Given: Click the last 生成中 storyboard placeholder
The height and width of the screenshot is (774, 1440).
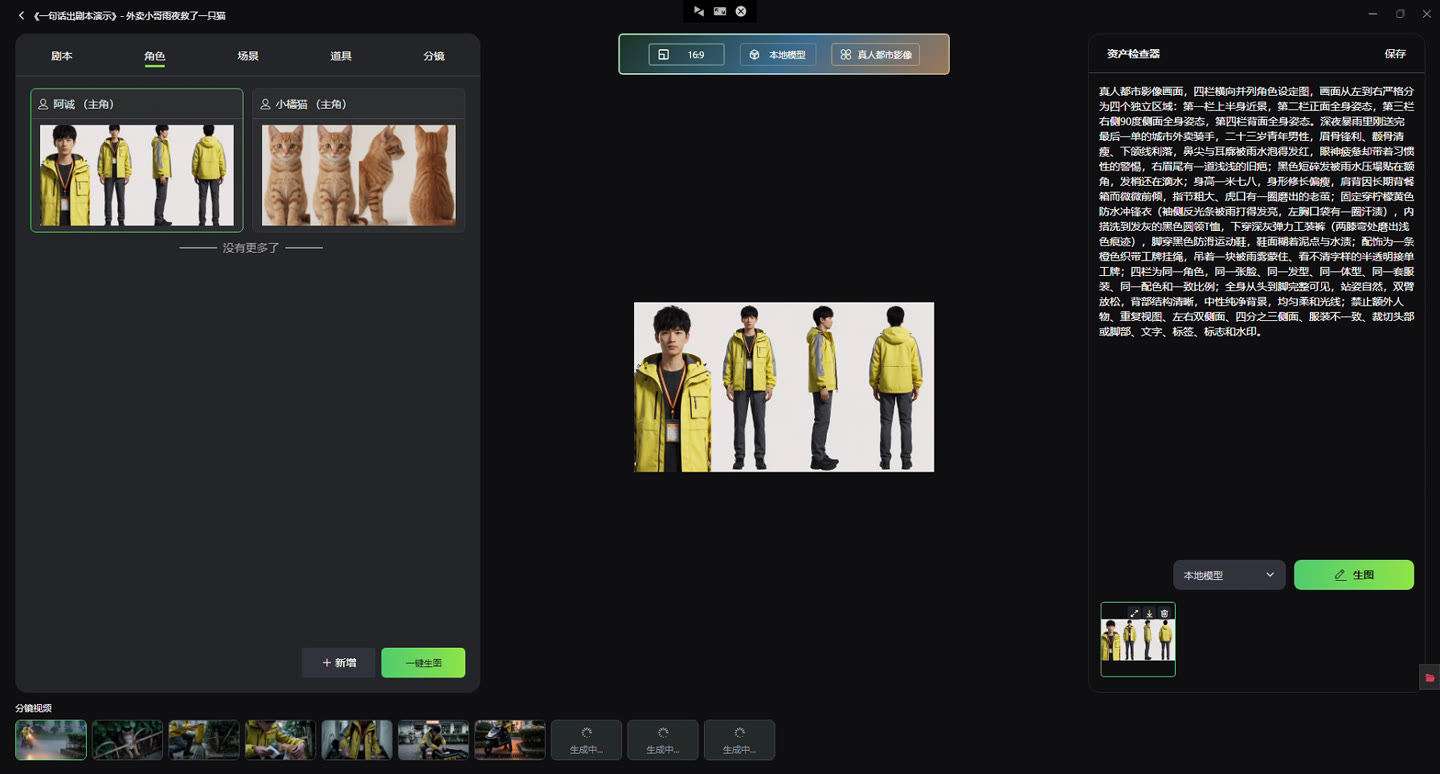Looking at the screenshot, I should 739,740.
